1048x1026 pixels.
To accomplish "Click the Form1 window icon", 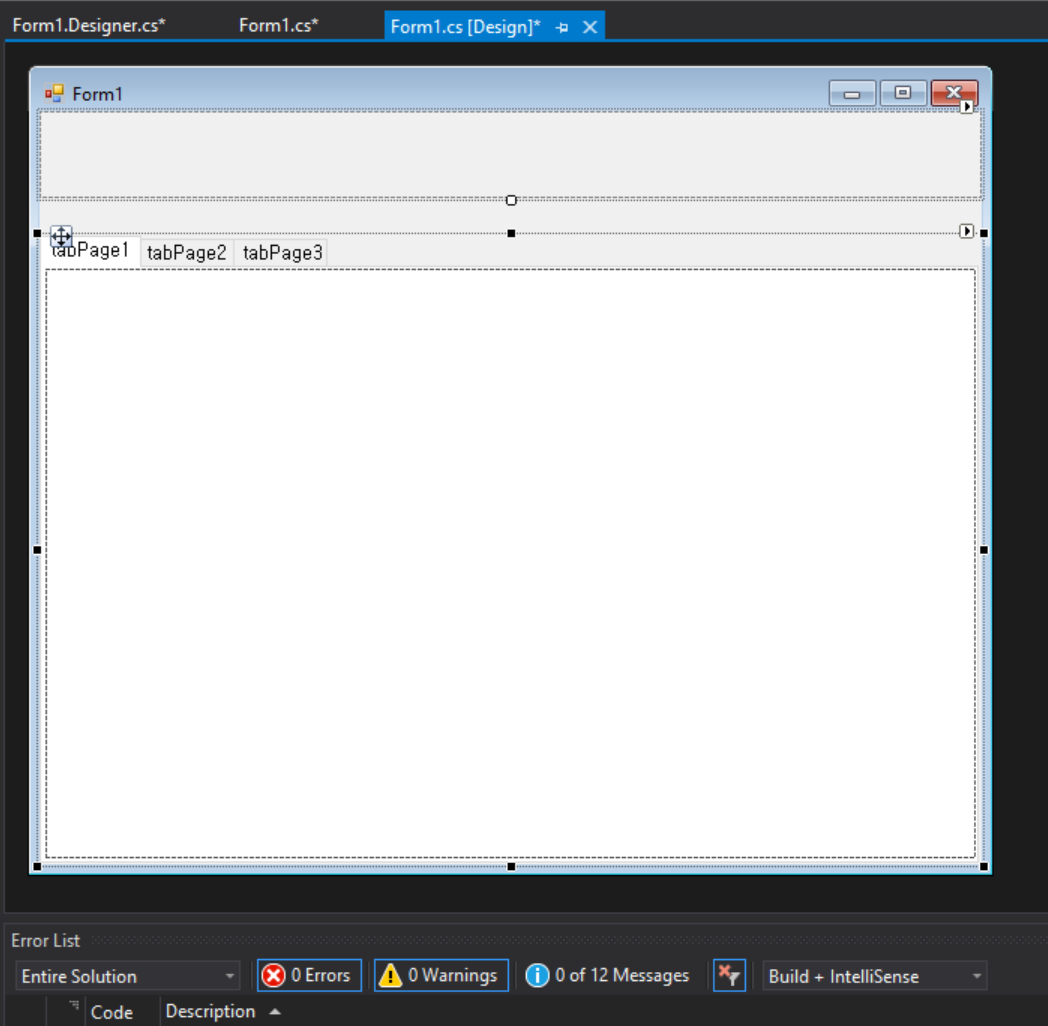I will click(54, 94).
